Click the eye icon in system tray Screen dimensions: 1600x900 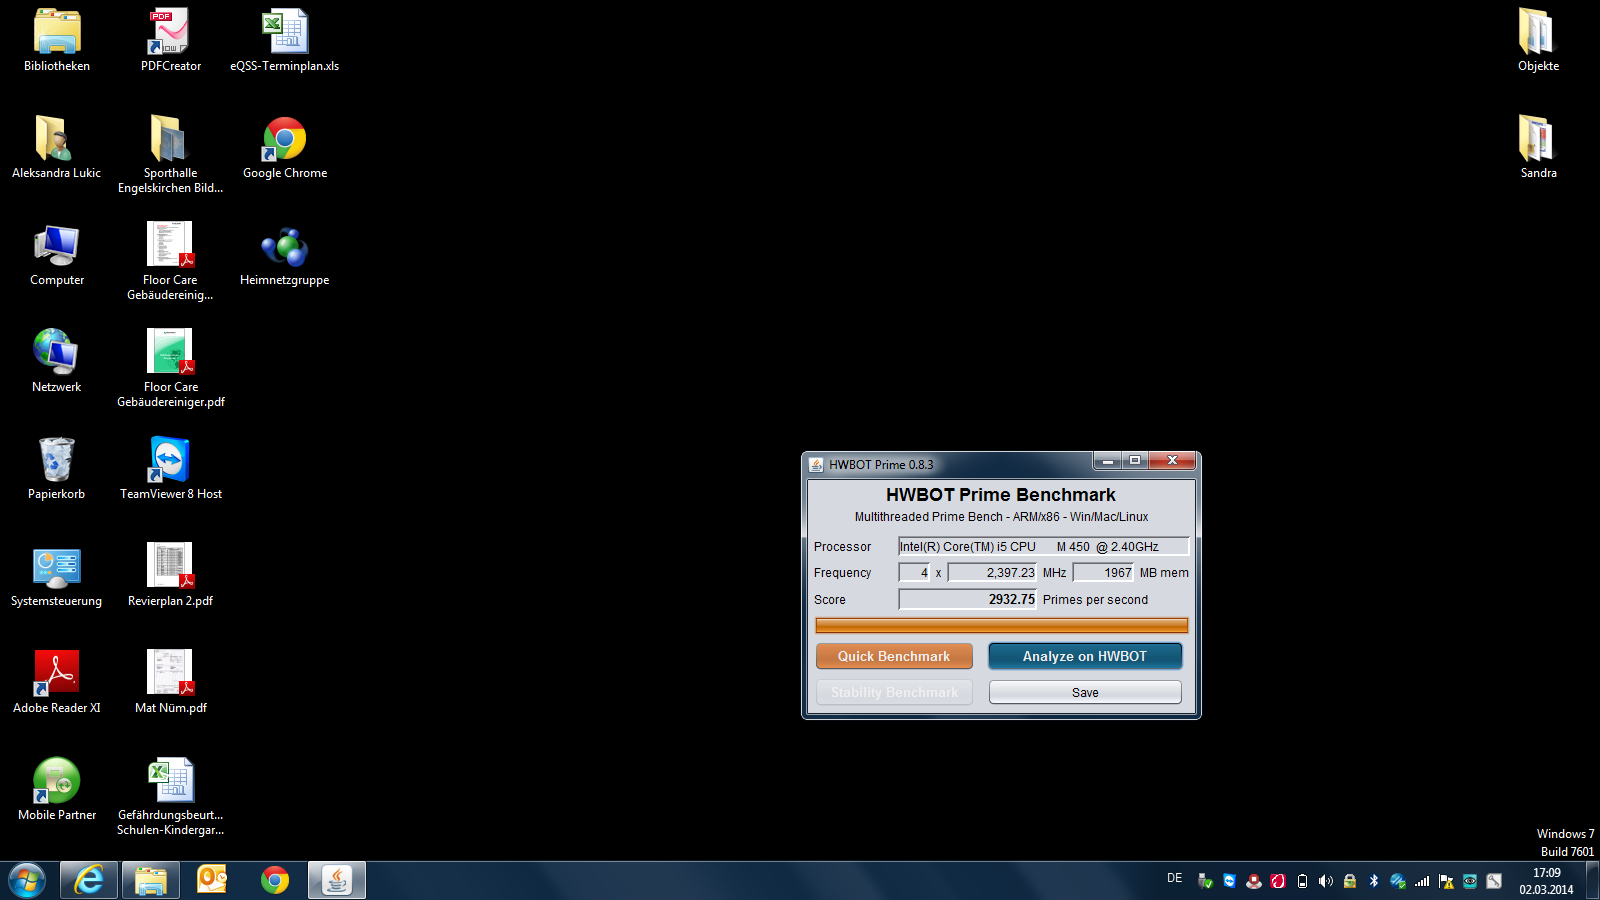tap(1470, 881)
